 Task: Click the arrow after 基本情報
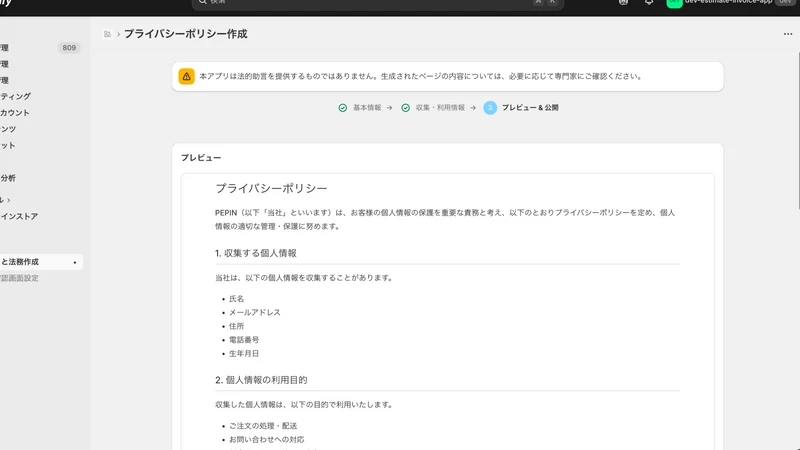(x=390, y=108)
